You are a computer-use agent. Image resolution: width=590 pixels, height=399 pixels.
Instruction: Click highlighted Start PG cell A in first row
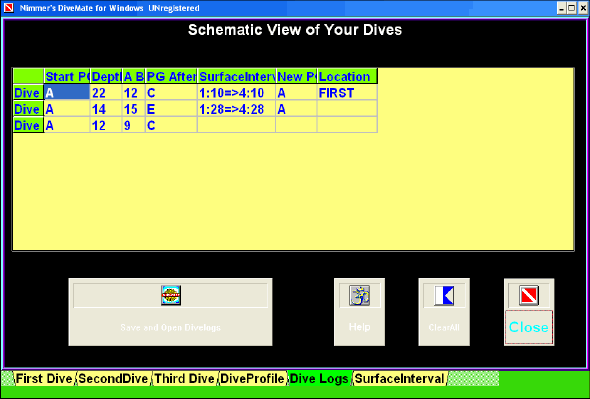pyautogui.click(x=67, y=93)
